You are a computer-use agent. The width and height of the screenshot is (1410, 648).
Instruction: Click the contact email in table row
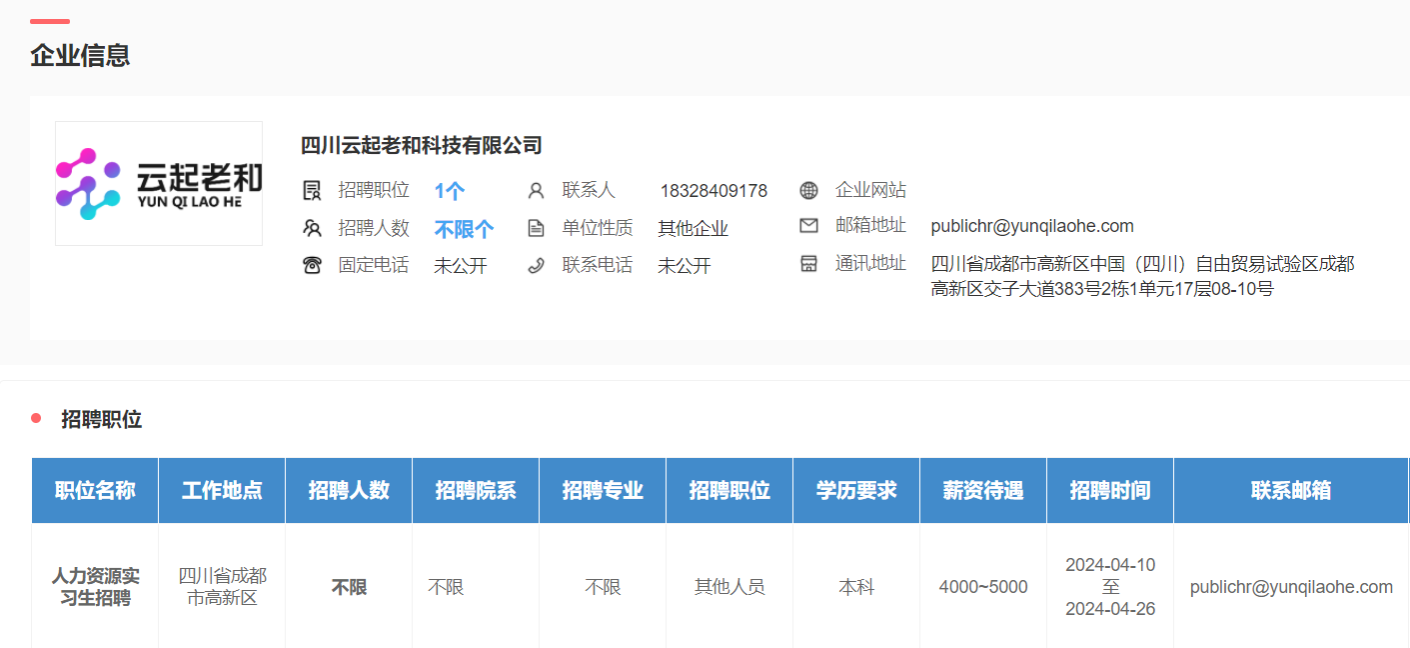pos(1291,587)
